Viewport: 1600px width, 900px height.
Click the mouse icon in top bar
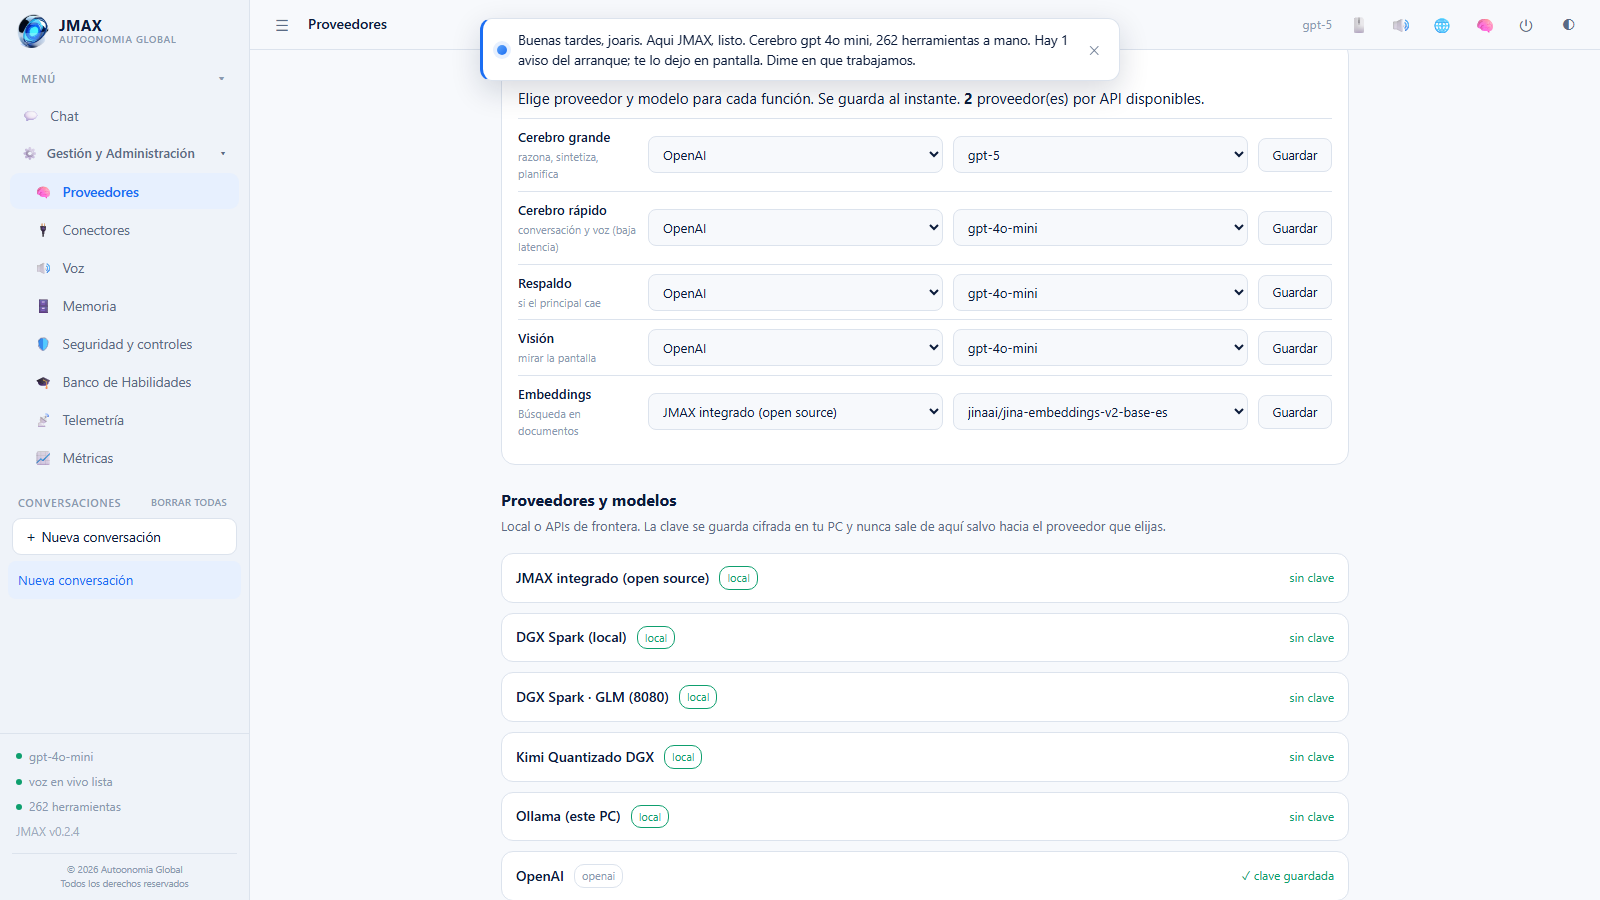[1359, 25]
